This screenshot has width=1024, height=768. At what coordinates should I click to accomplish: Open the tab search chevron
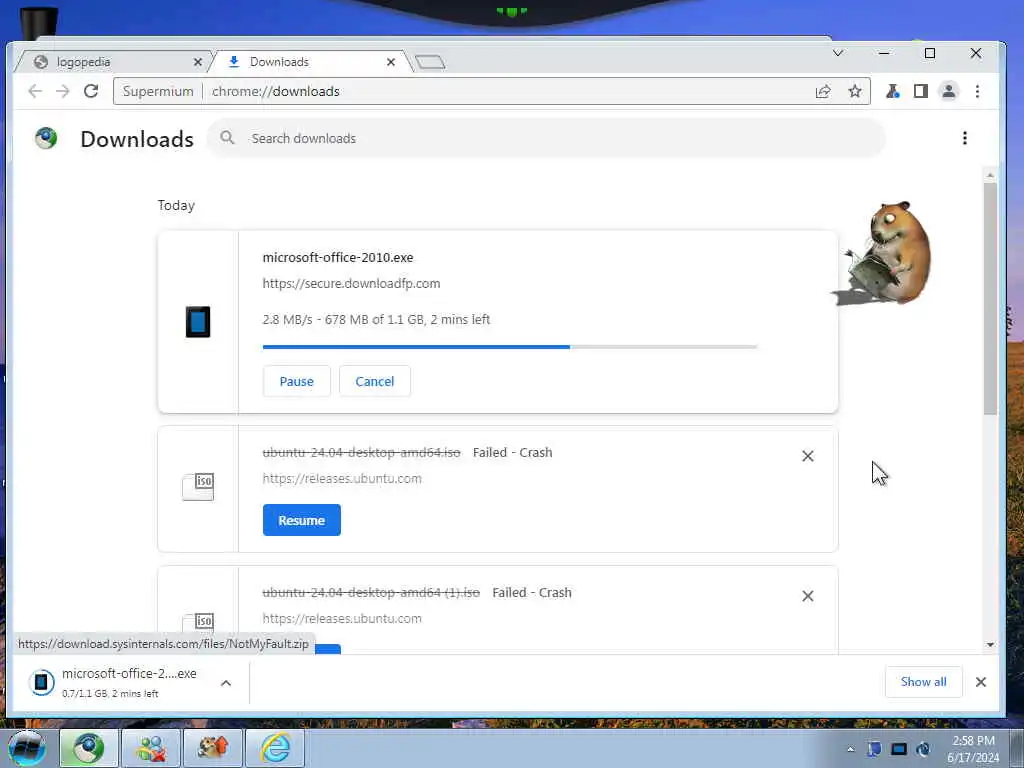838,53
